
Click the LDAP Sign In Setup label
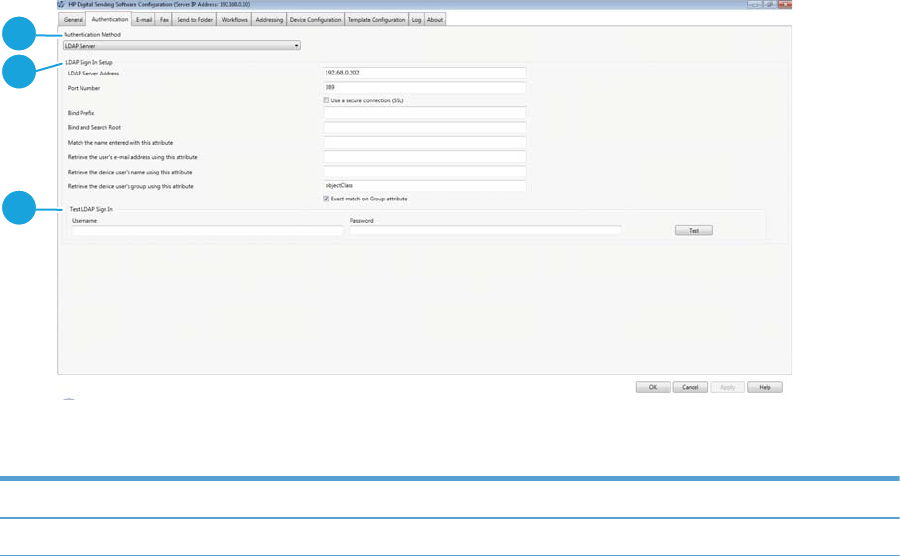click(89, 62)
